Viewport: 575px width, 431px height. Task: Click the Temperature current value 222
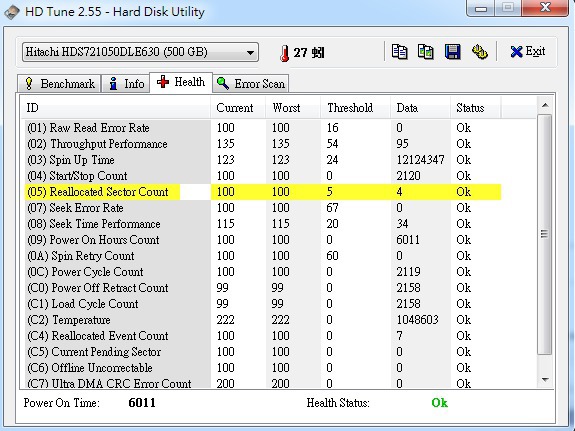[225, 320]
